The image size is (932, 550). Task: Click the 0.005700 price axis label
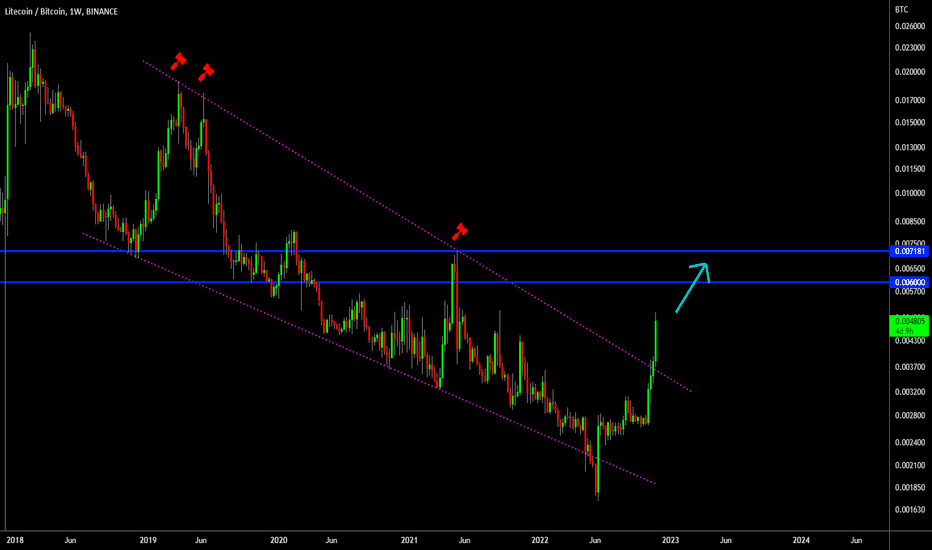[910, 291]
